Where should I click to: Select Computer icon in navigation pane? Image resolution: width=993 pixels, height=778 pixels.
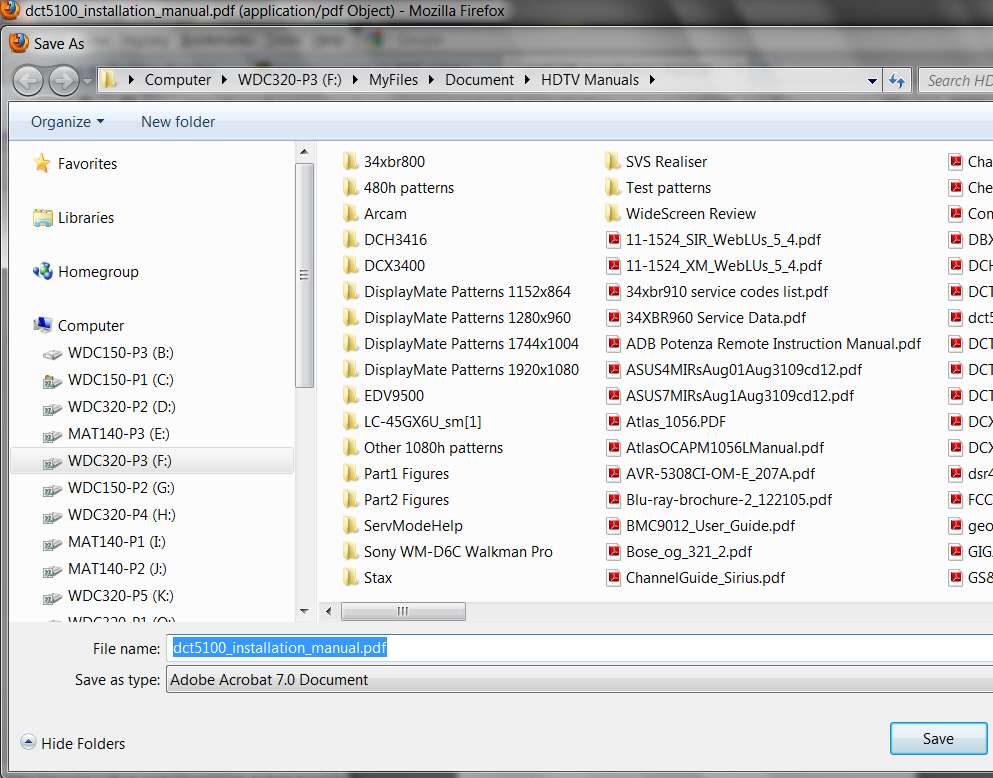tap(42, 325)
